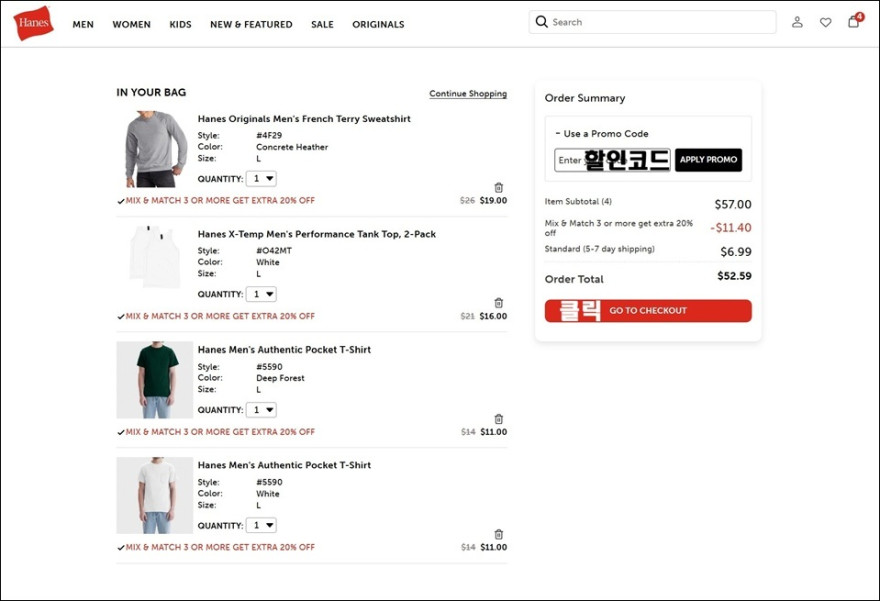Click Mix & Match offer under Deep Forest shirt
Viewport: 880px width, 601px height.
[220, 432]
